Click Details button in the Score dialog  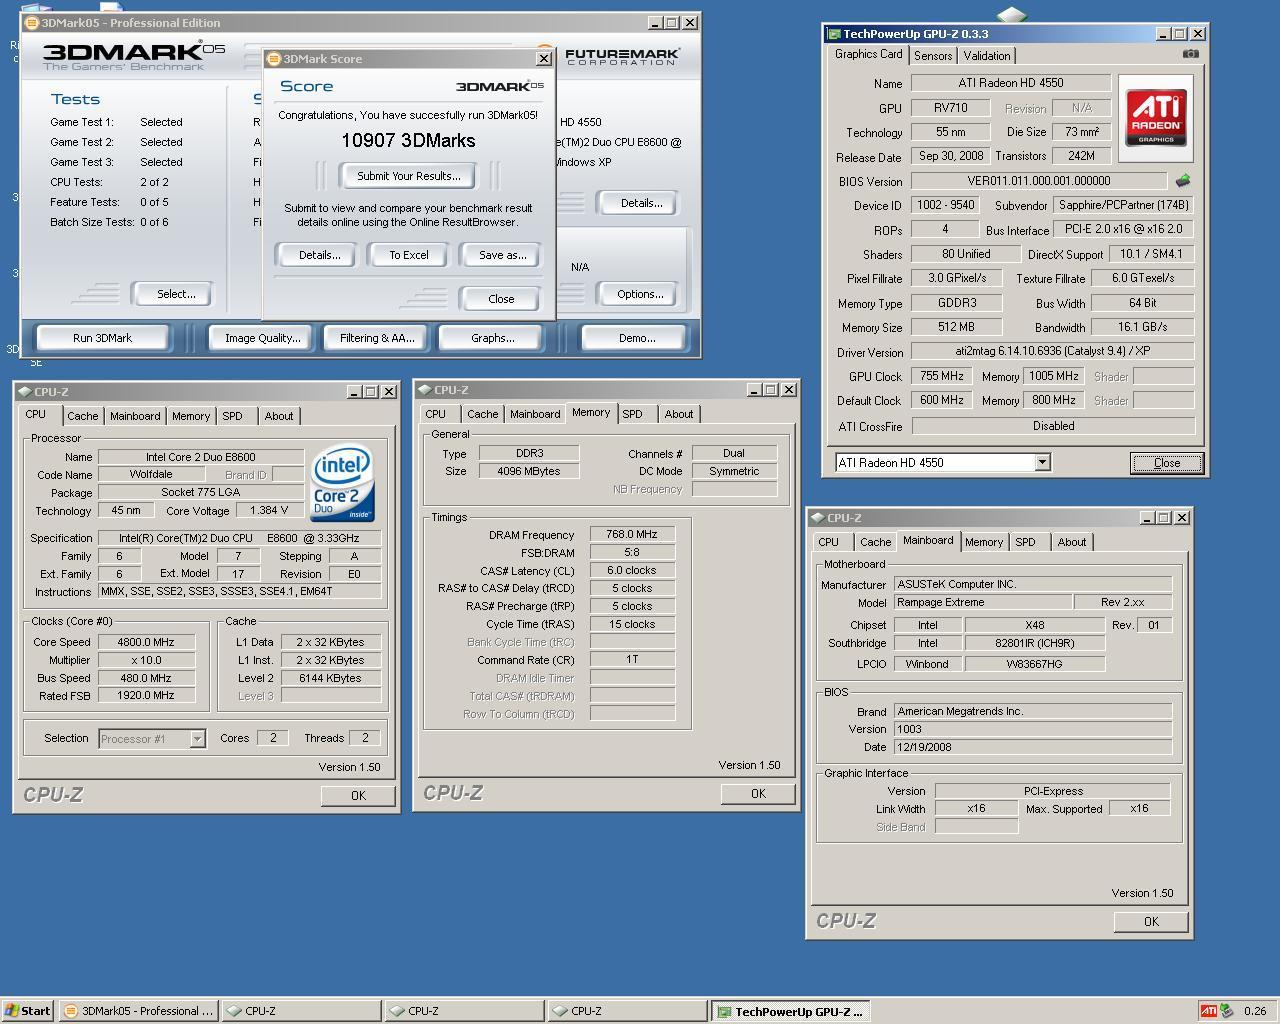[320, 255]
